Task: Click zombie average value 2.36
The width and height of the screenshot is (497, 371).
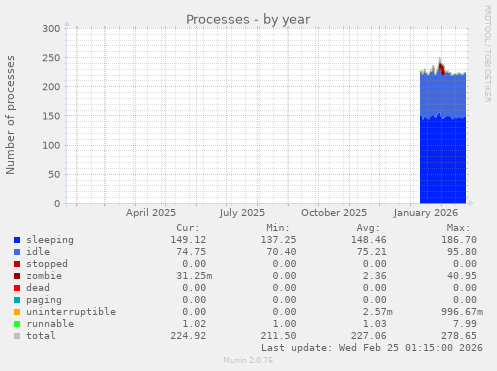Action: 375,276
